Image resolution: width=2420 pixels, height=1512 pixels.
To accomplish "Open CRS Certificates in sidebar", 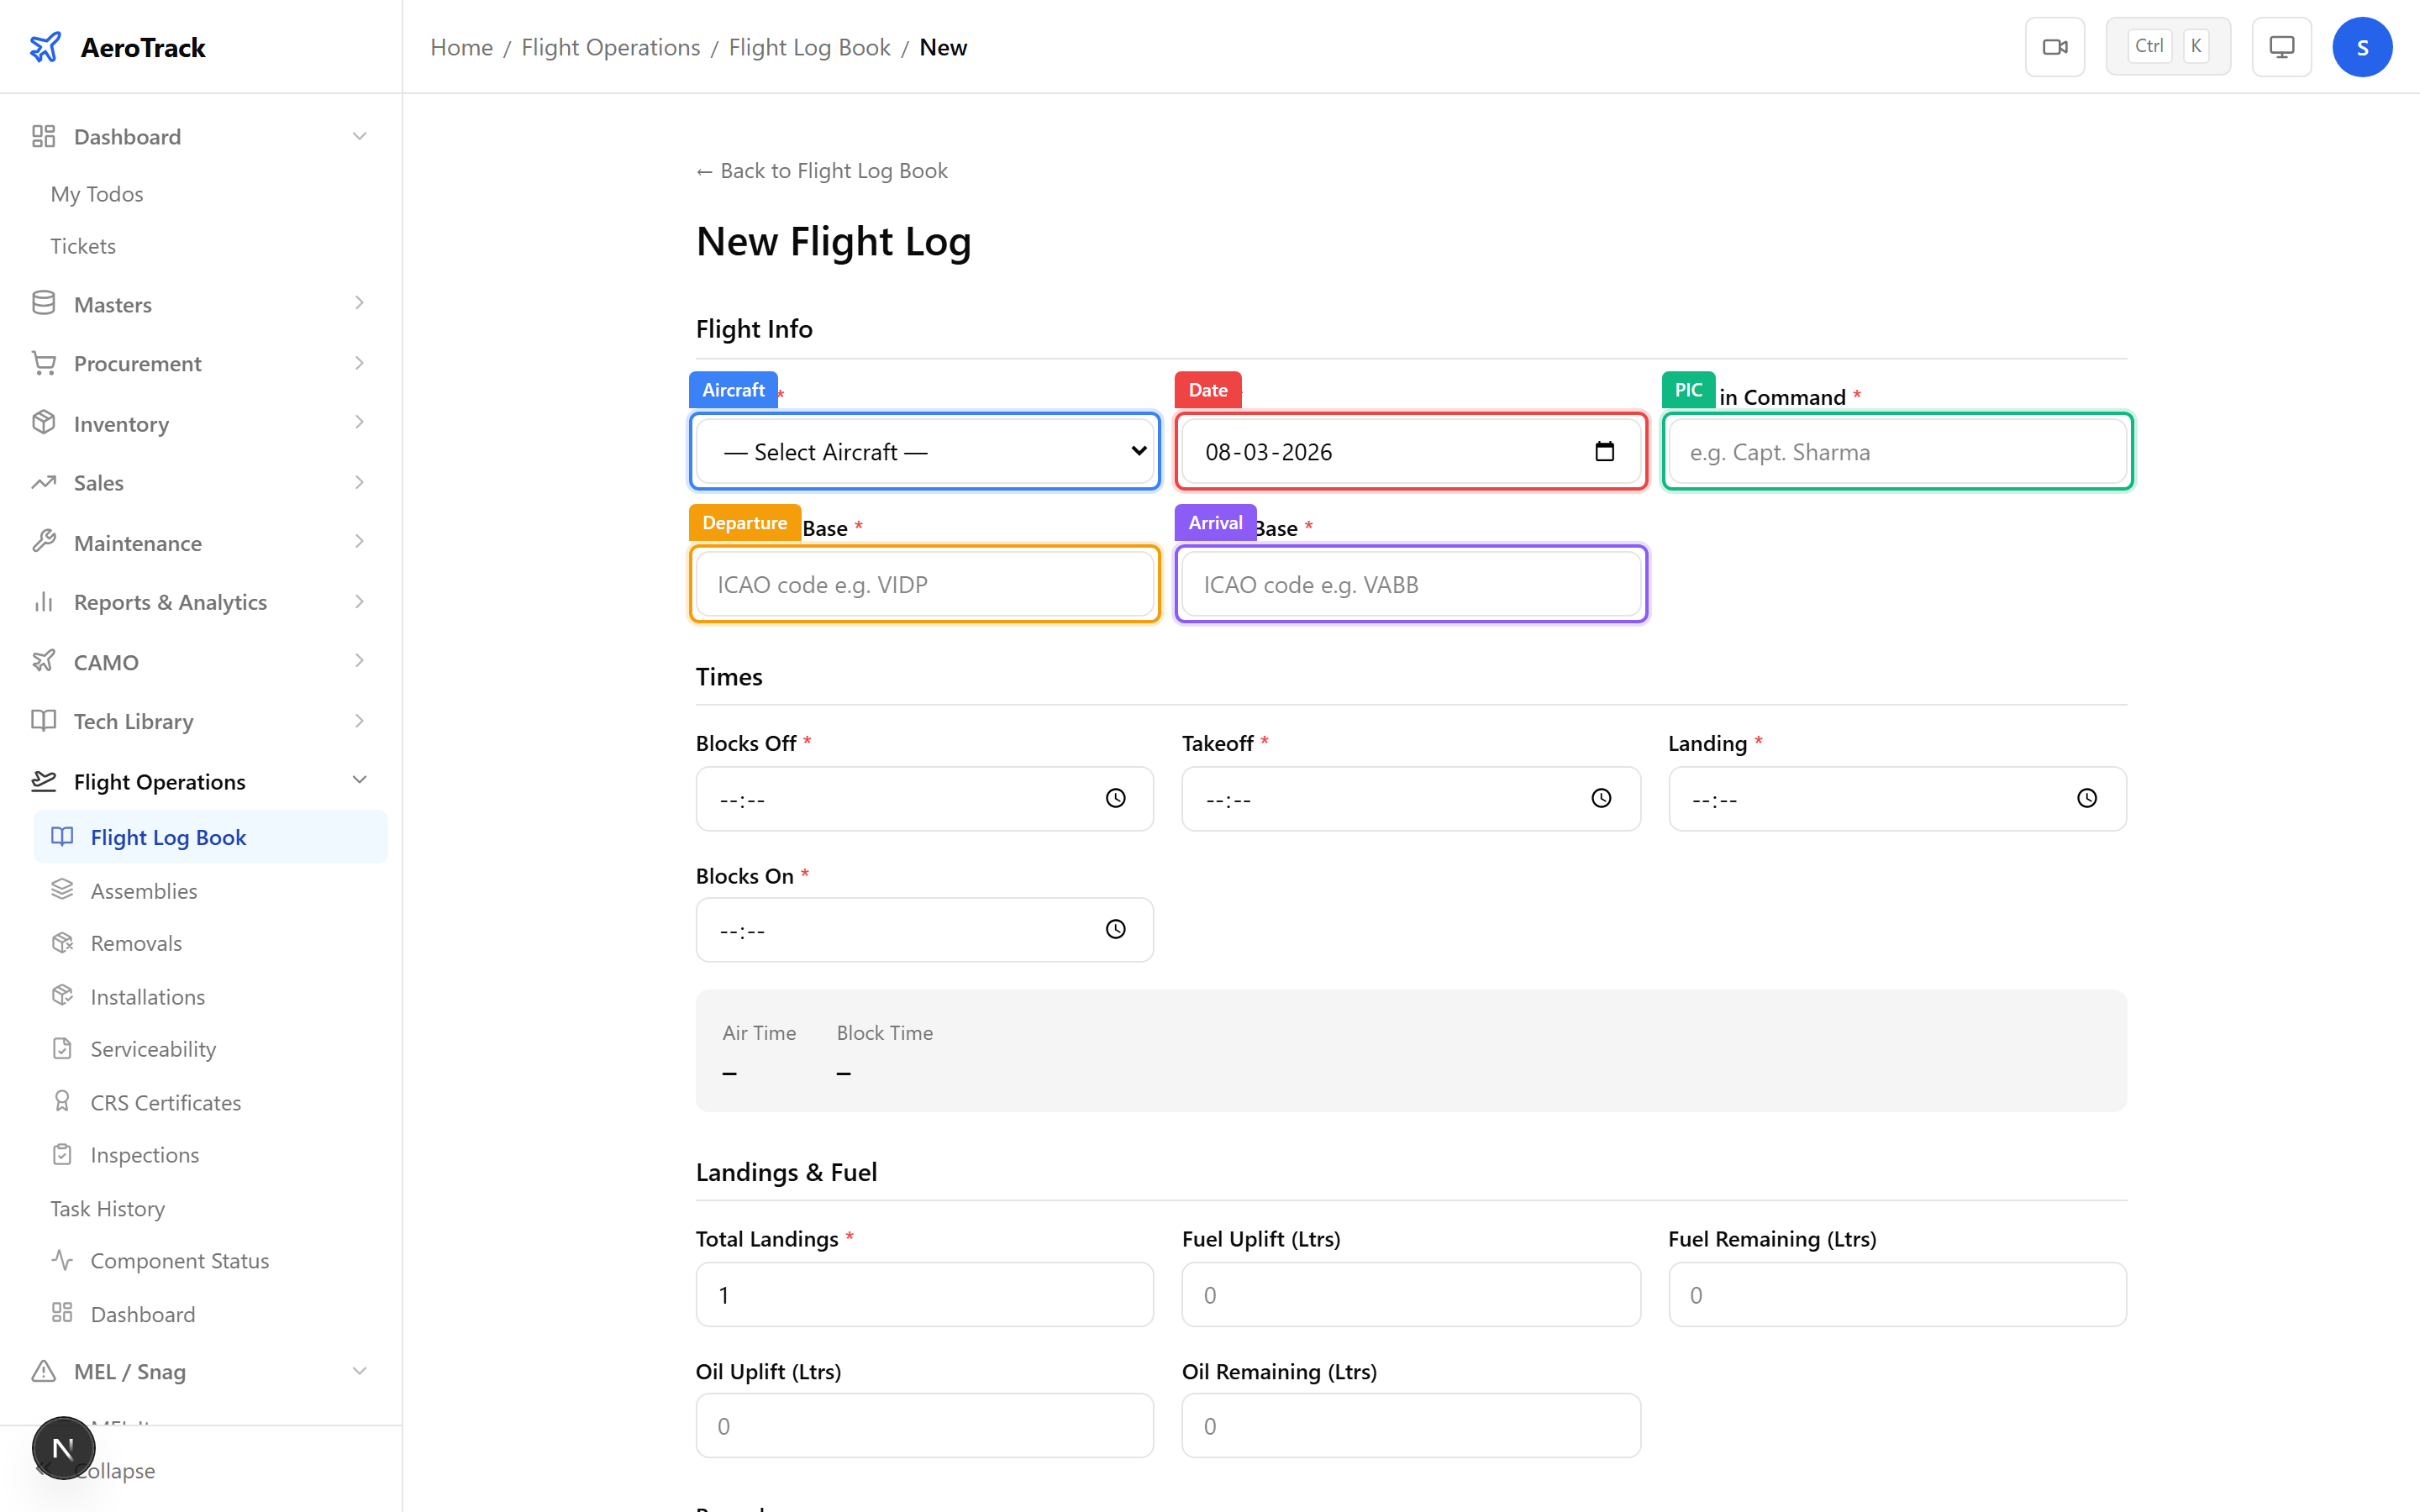I will pyautogui.click(x=165, y=1102).
